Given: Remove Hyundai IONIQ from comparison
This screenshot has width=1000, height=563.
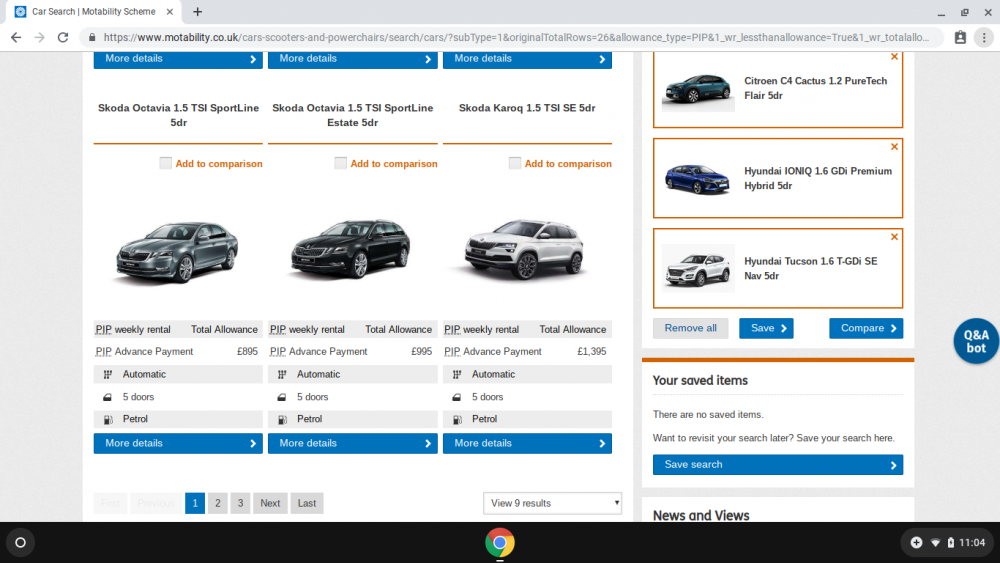Looking at the screenshot, I should click(x=894, y=147).
